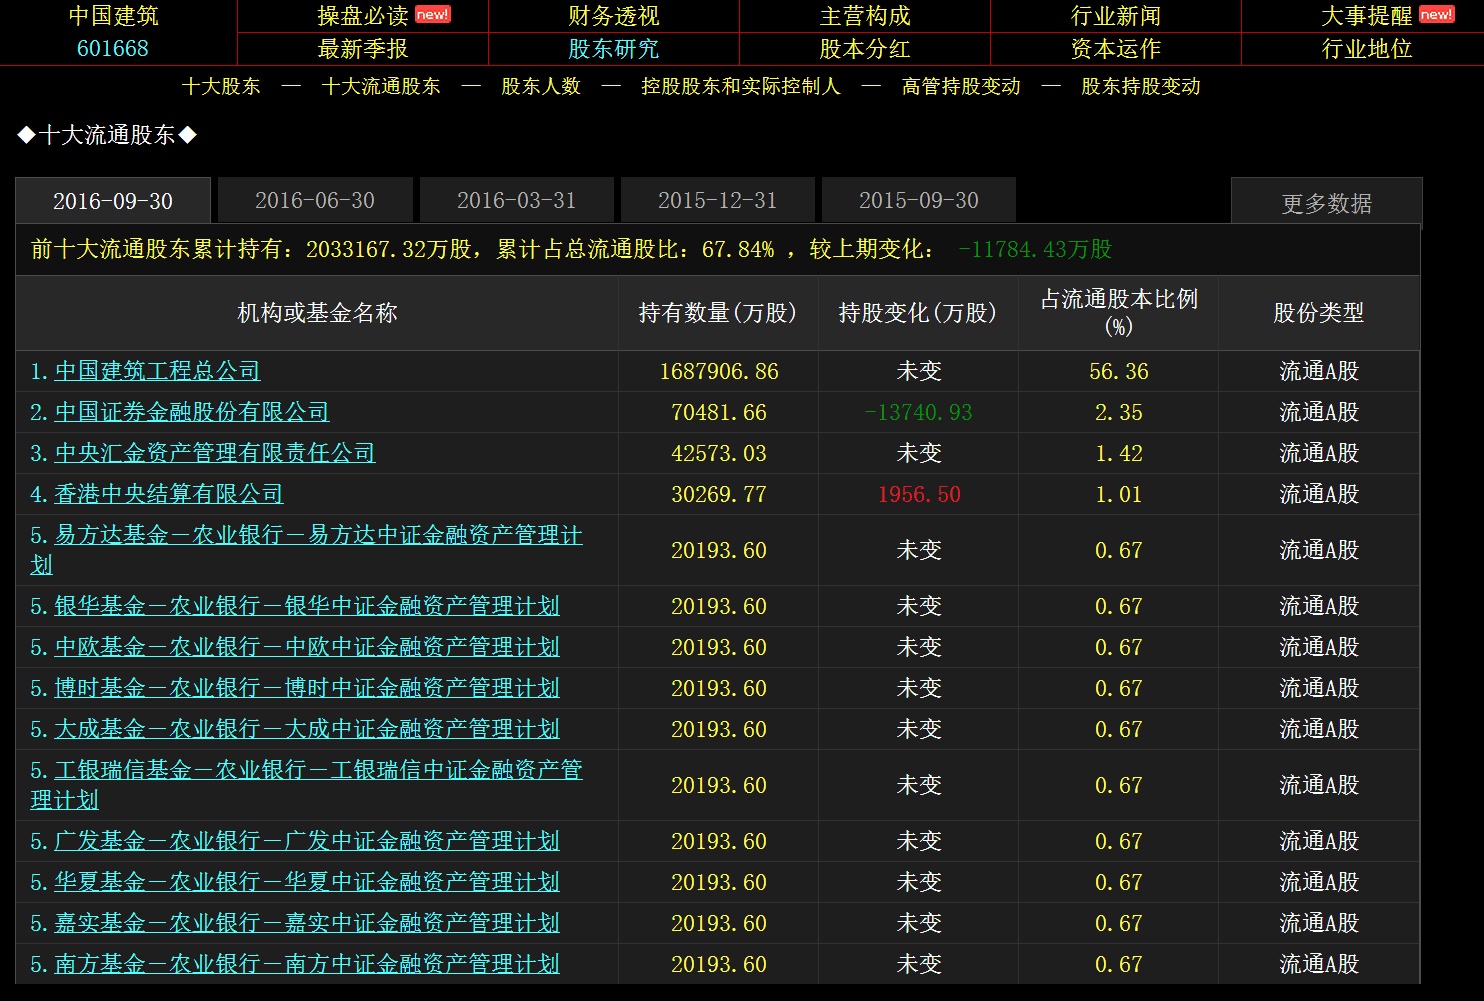Open 工银瑞信基金 asset management plan link
Viewport: 1484px width, 1001px height.
pos(306,785)
